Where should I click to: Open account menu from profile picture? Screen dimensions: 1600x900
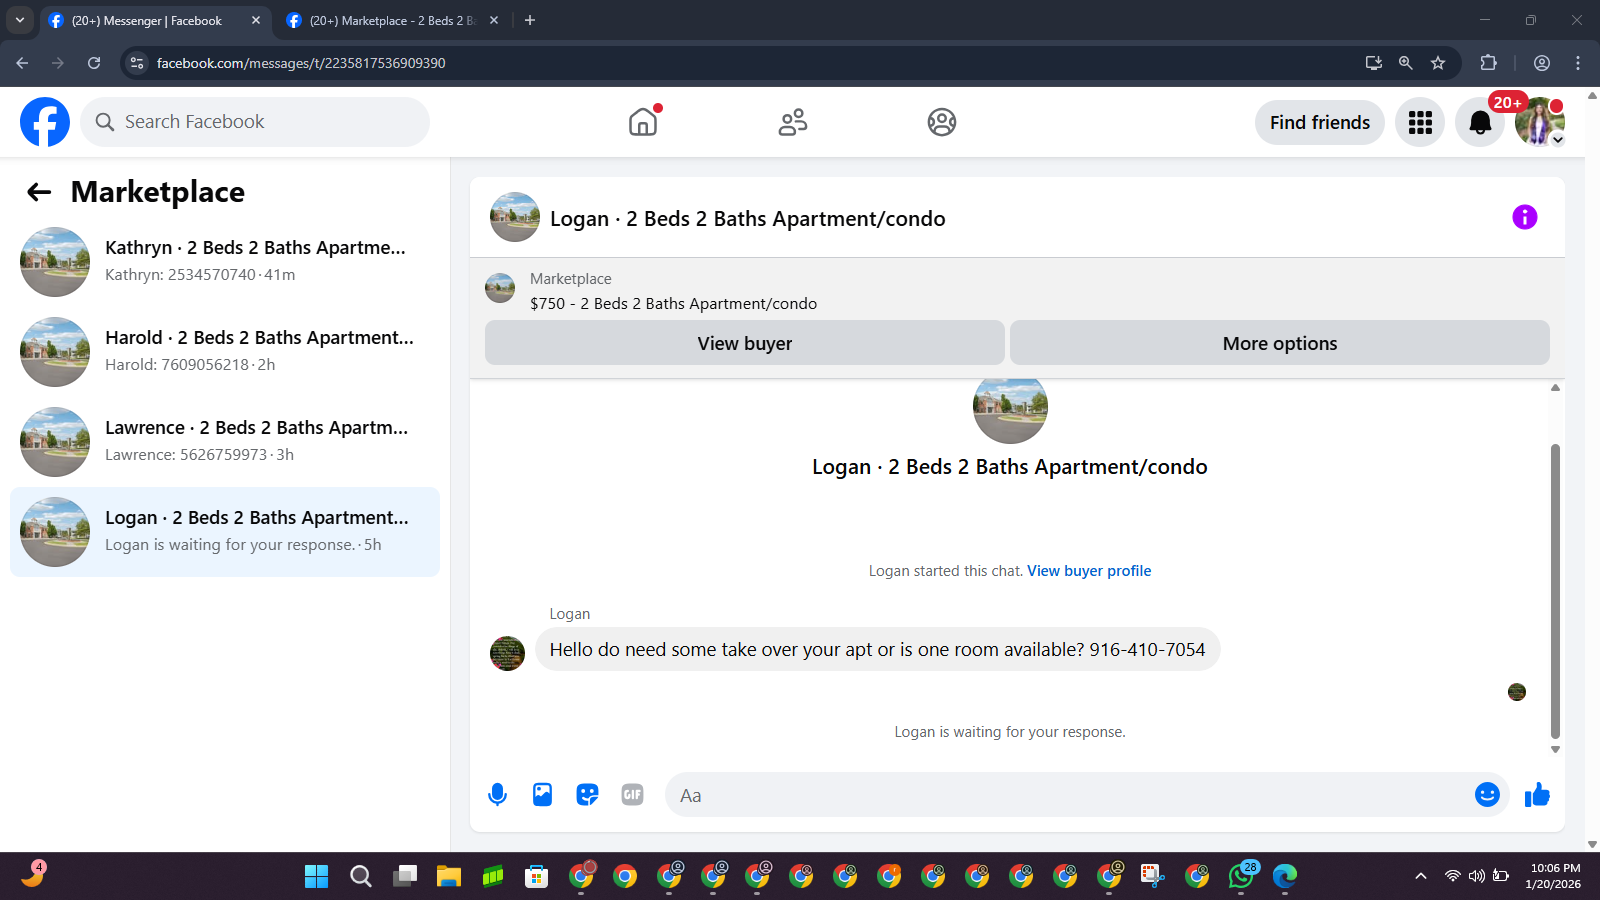point(1540,122)
